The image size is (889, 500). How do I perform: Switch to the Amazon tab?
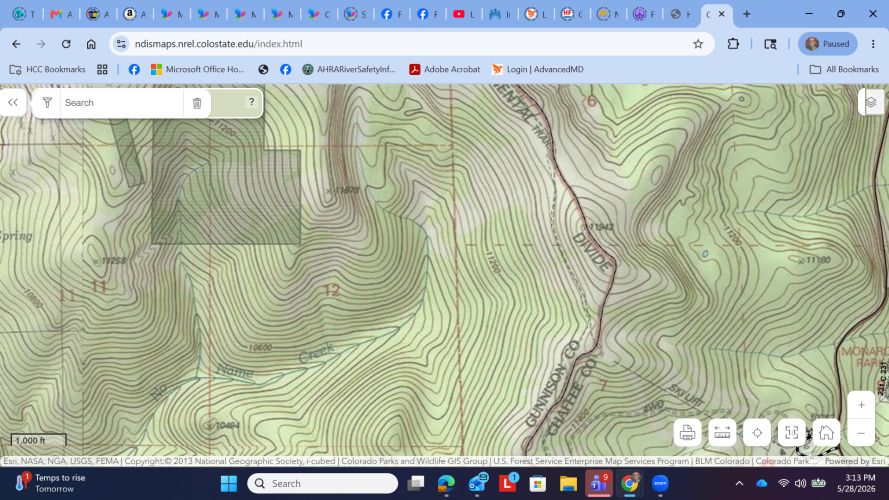134,14
